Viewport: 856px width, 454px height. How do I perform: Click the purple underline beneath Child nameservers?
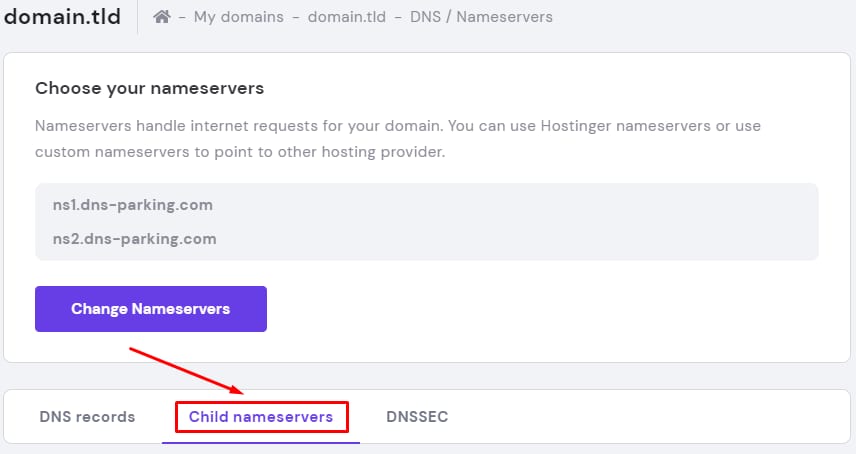[261, 441]
